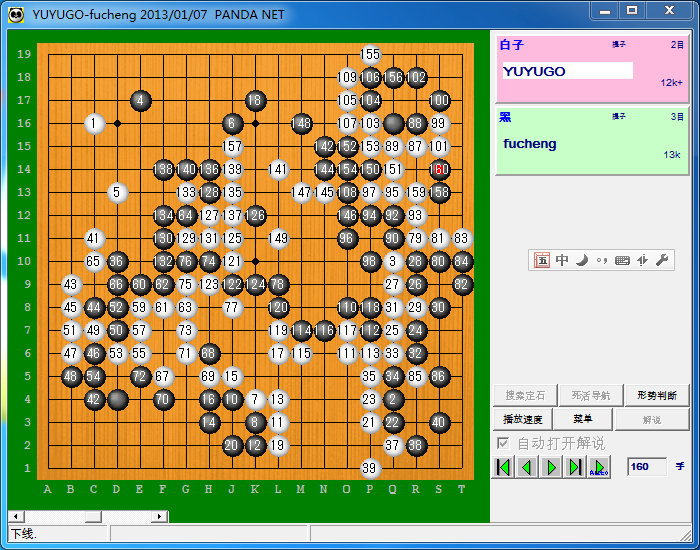Click the panda icon in the title bar
The image size is (700, 550).
(x=16, y=14)
